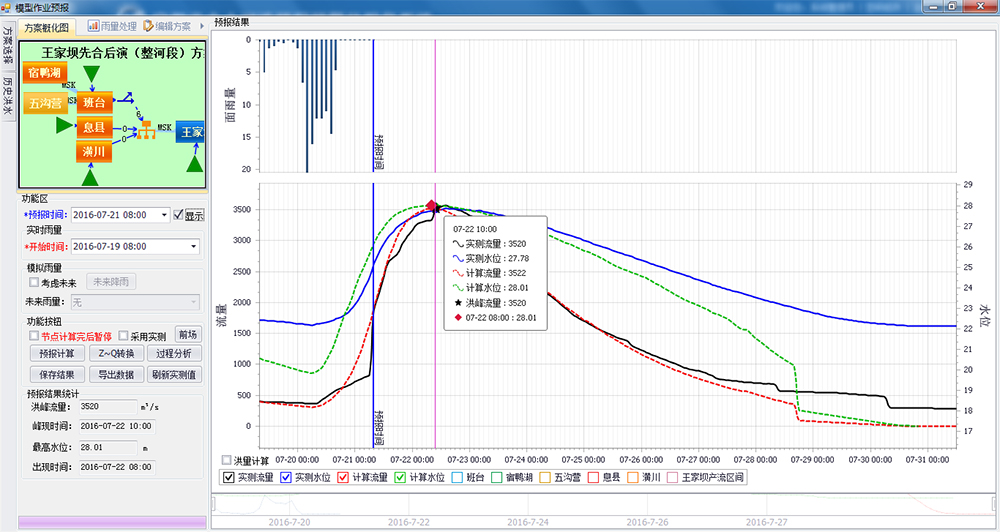
Task: Click the orange confluence network icon
Action: click(148, 129)
